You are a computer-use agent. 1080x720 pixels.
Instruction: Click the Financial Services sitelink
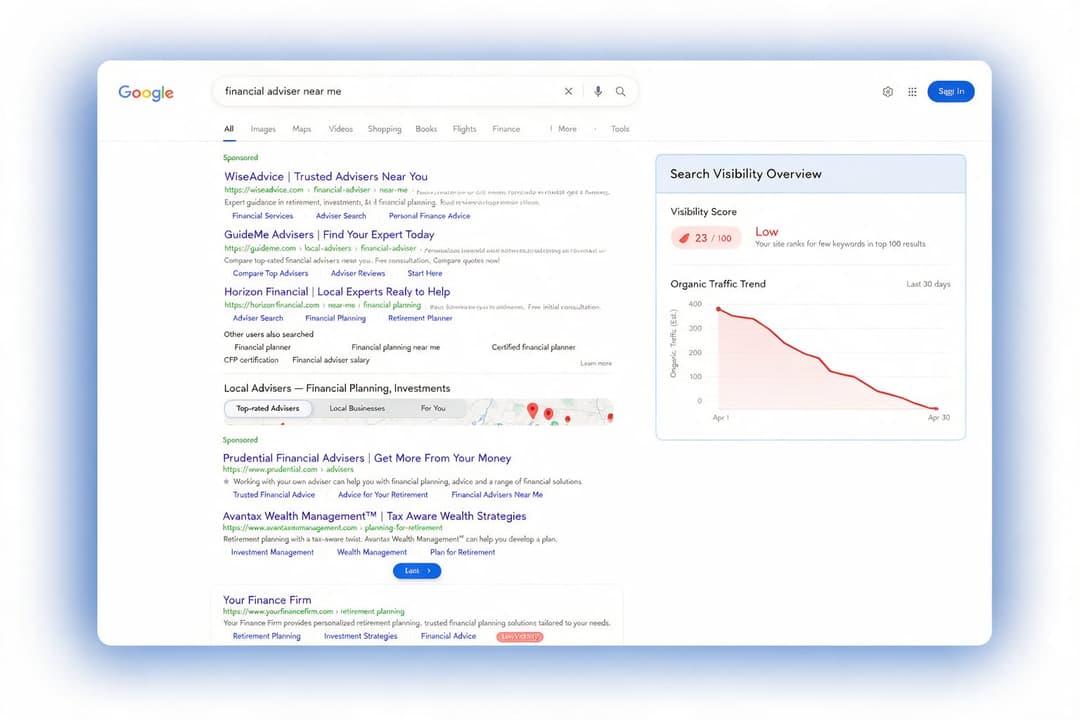point(262,216)
